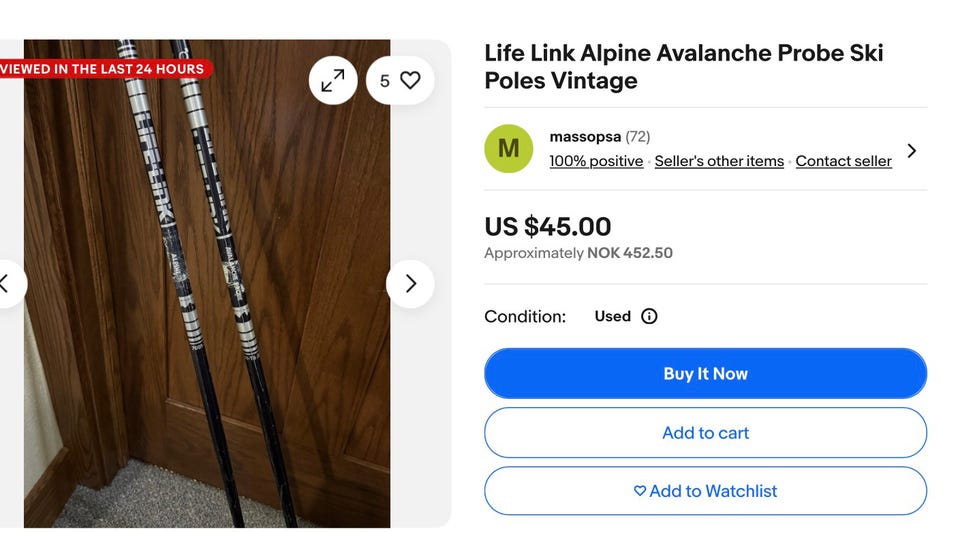Add the listing to Watchlist
Image resolution: width=960 pixels, height=533 pixels.
pos(705,491)
